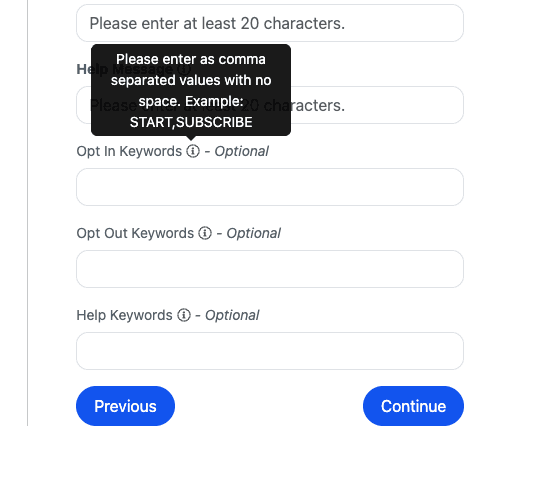The image size is (541, 488).
Task: Focus the Help Keywords text field
Action: click(x=270, y=351)
